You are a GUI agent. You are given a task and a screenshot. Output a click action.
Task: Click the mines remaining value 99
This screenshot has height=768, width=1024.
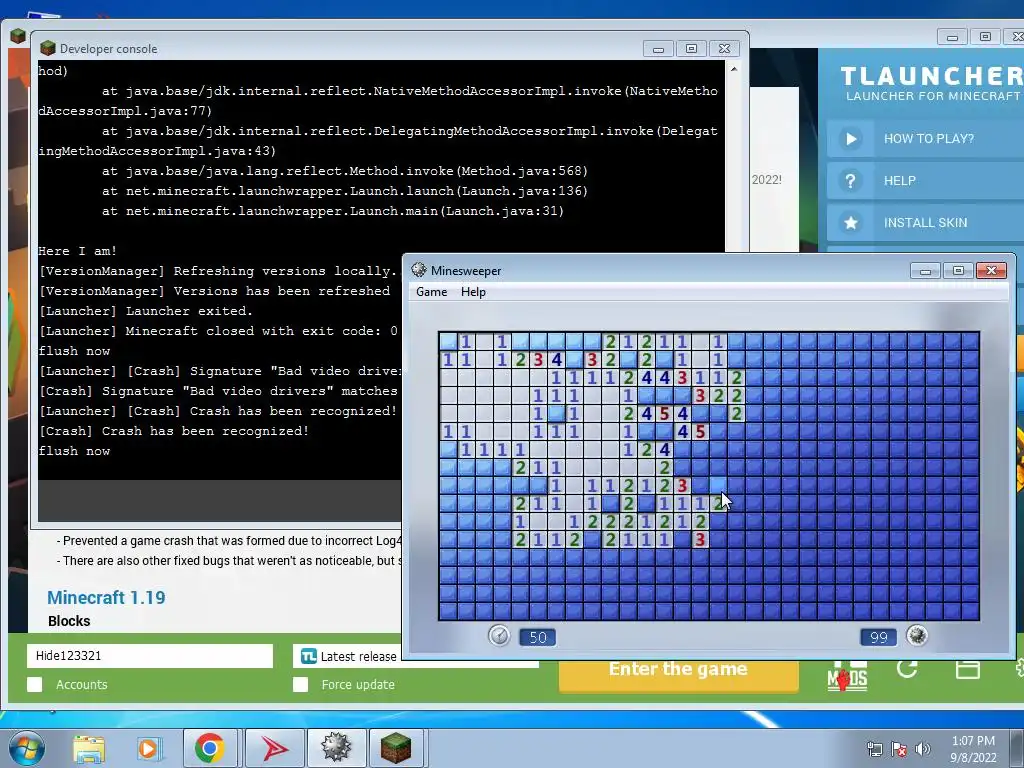[878, 637]
